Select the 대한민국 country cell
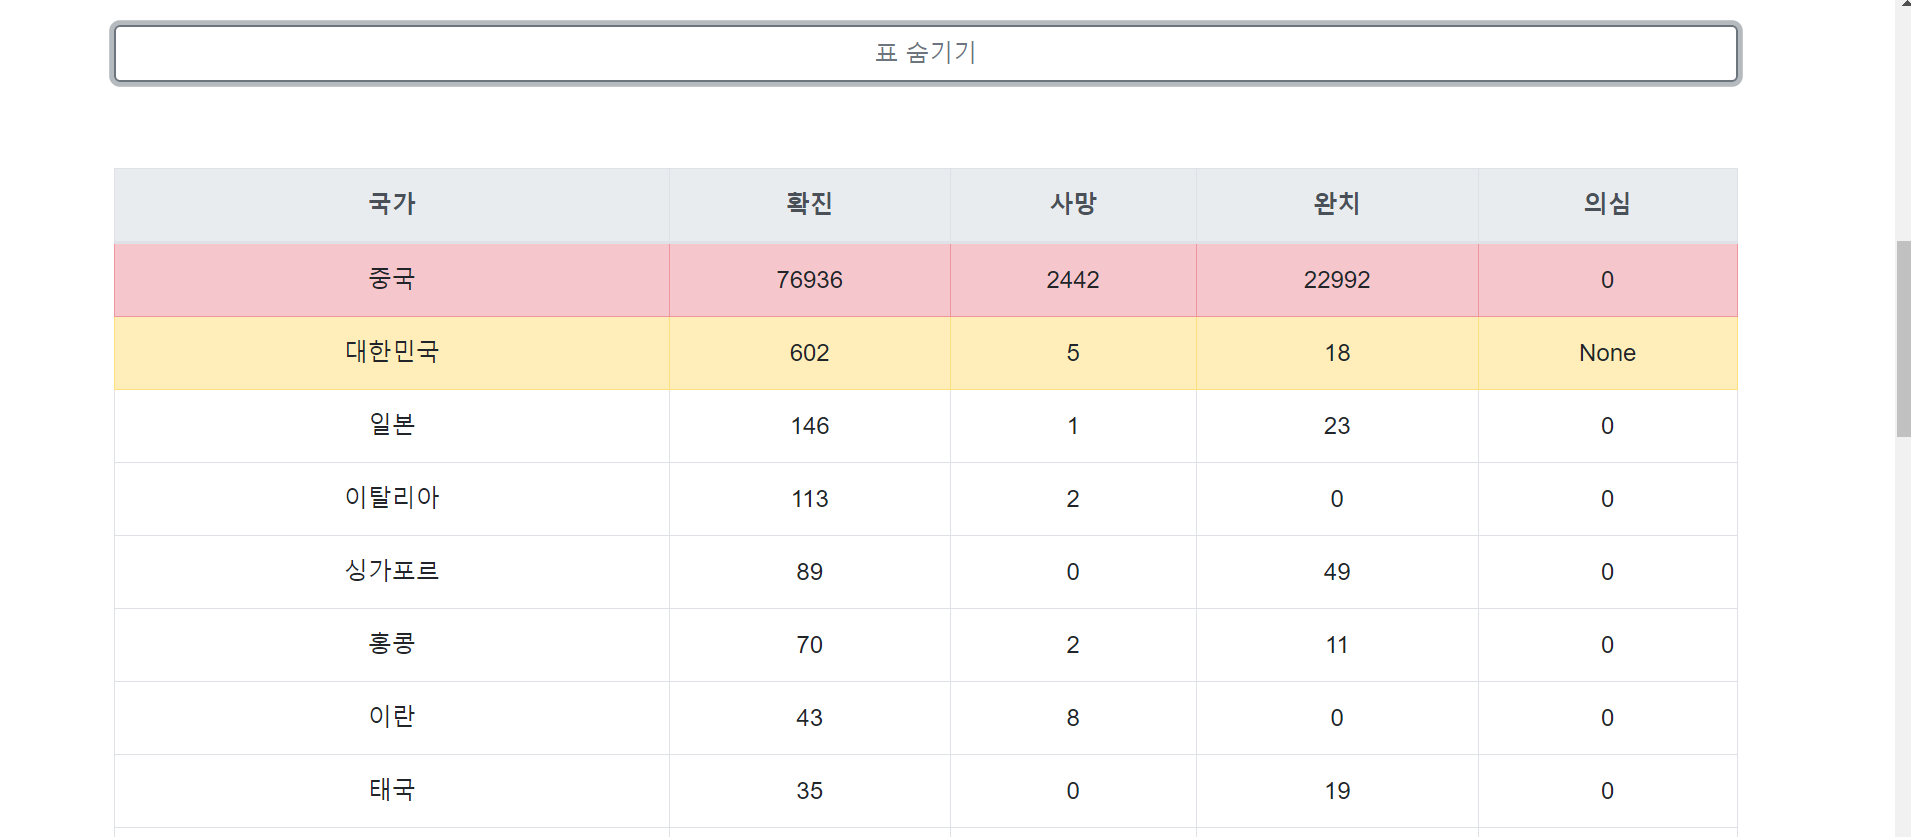The width and height of the screenshot is (1911, 837). (x=392, y=353)
